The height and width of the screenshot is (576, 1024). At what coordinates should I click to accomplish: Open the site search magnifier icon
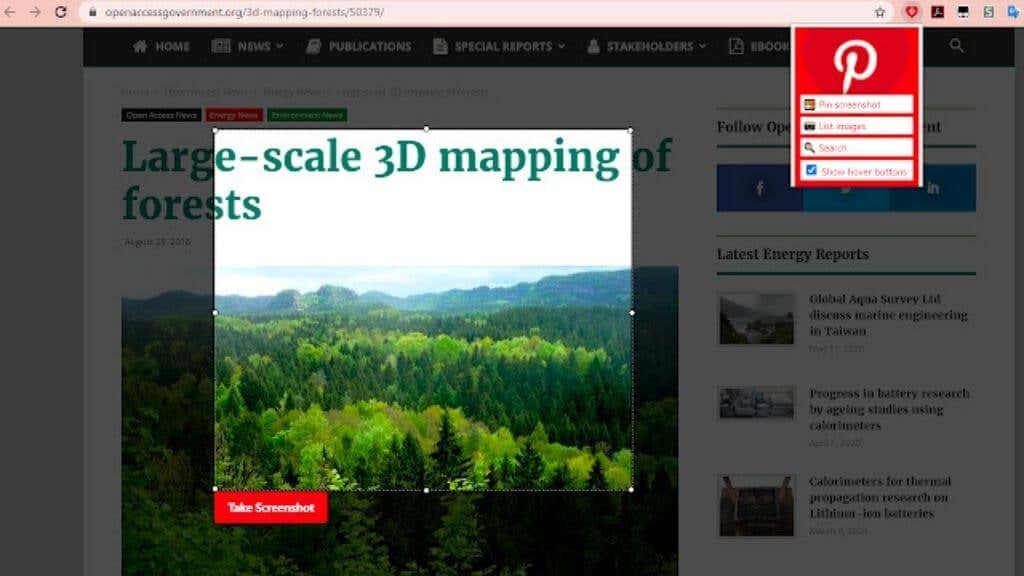pyautogui.click(x=956, y=45)
